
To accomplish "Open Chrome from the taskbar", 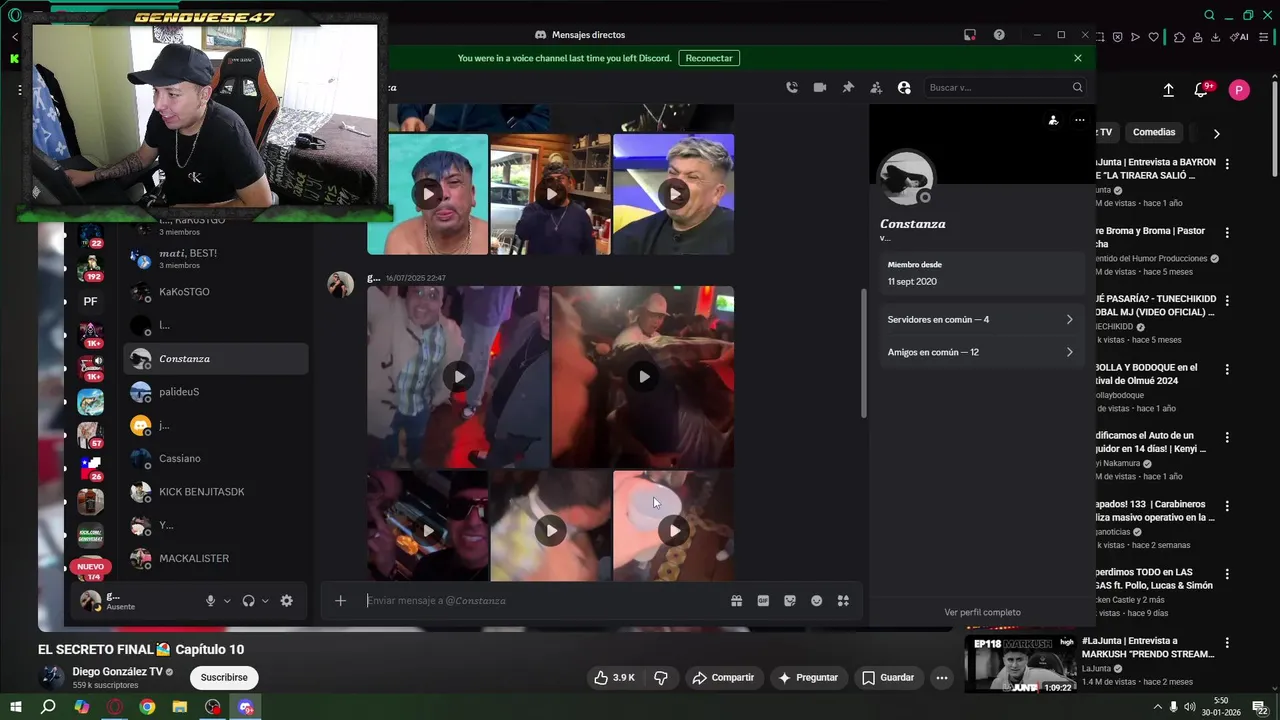I will [147, 707].
